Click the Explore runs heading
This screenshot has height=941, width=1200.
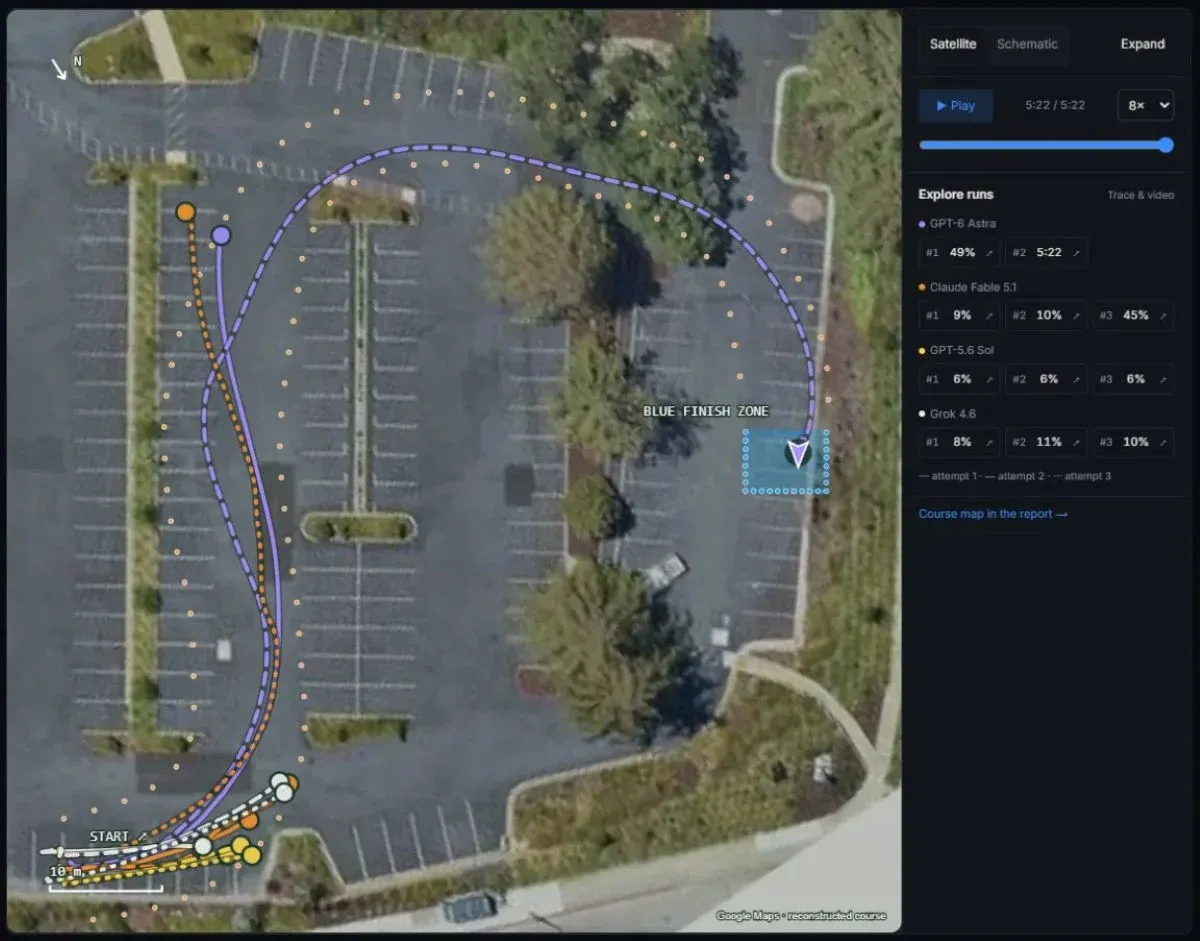tap(956, 194)
